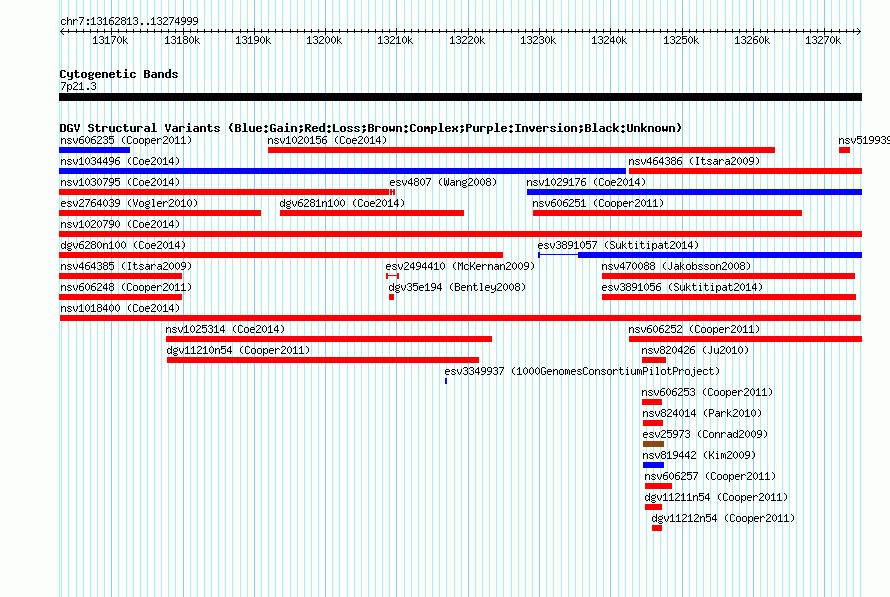Click the nsv606235 (Cooper2011) variant label
Image resolution: width=890 pixels, height=597 pixels.
coord(126,140)
